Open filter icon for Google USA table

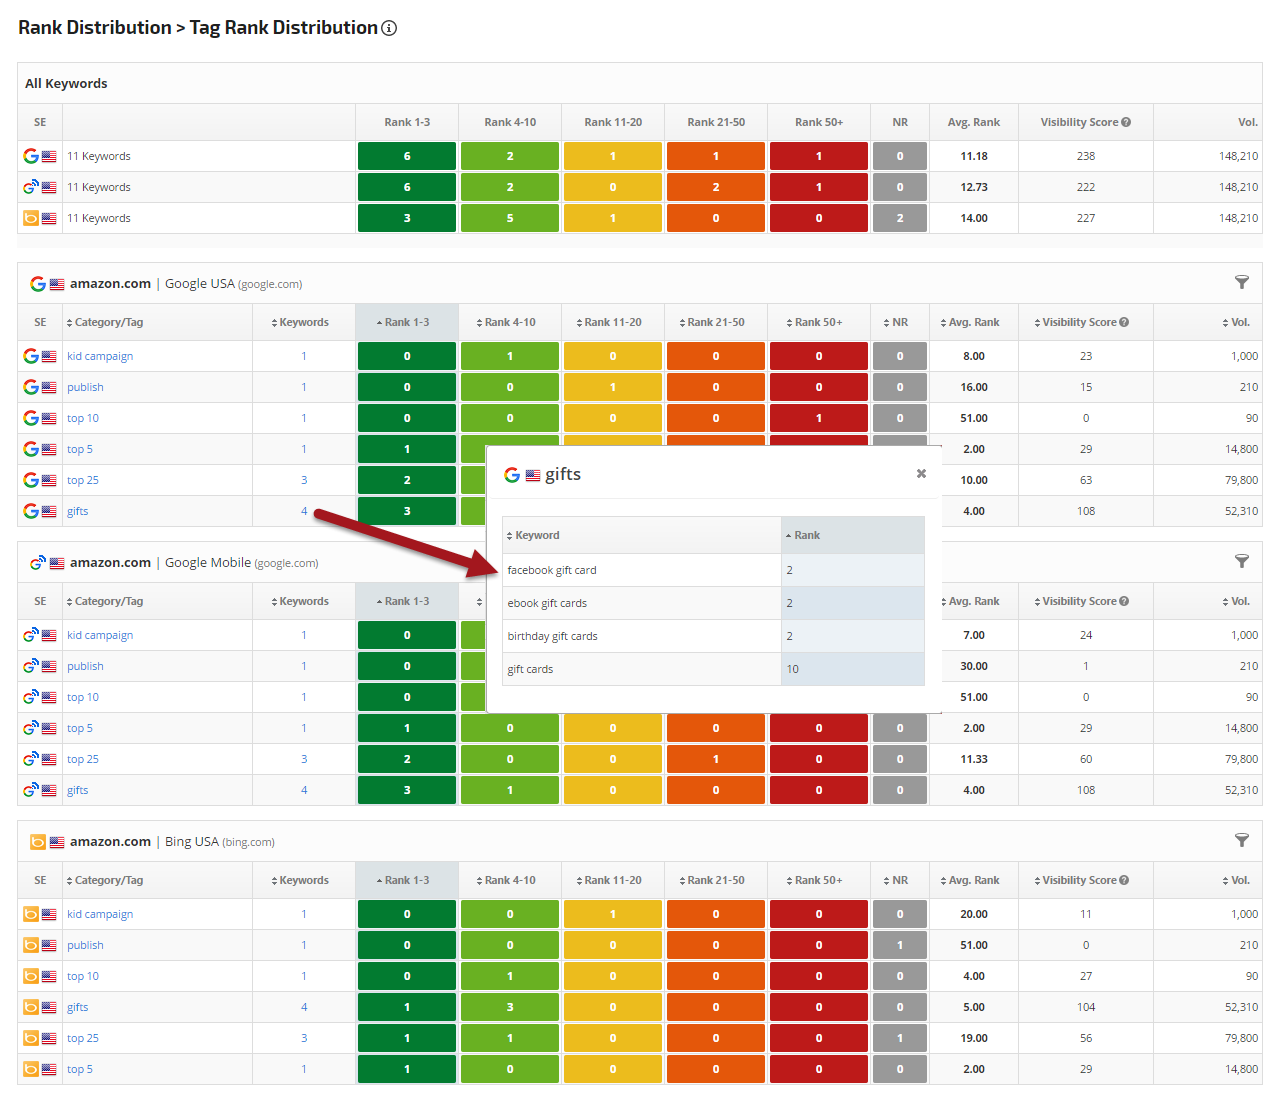pyautogui.click(x=1241, y=283)
